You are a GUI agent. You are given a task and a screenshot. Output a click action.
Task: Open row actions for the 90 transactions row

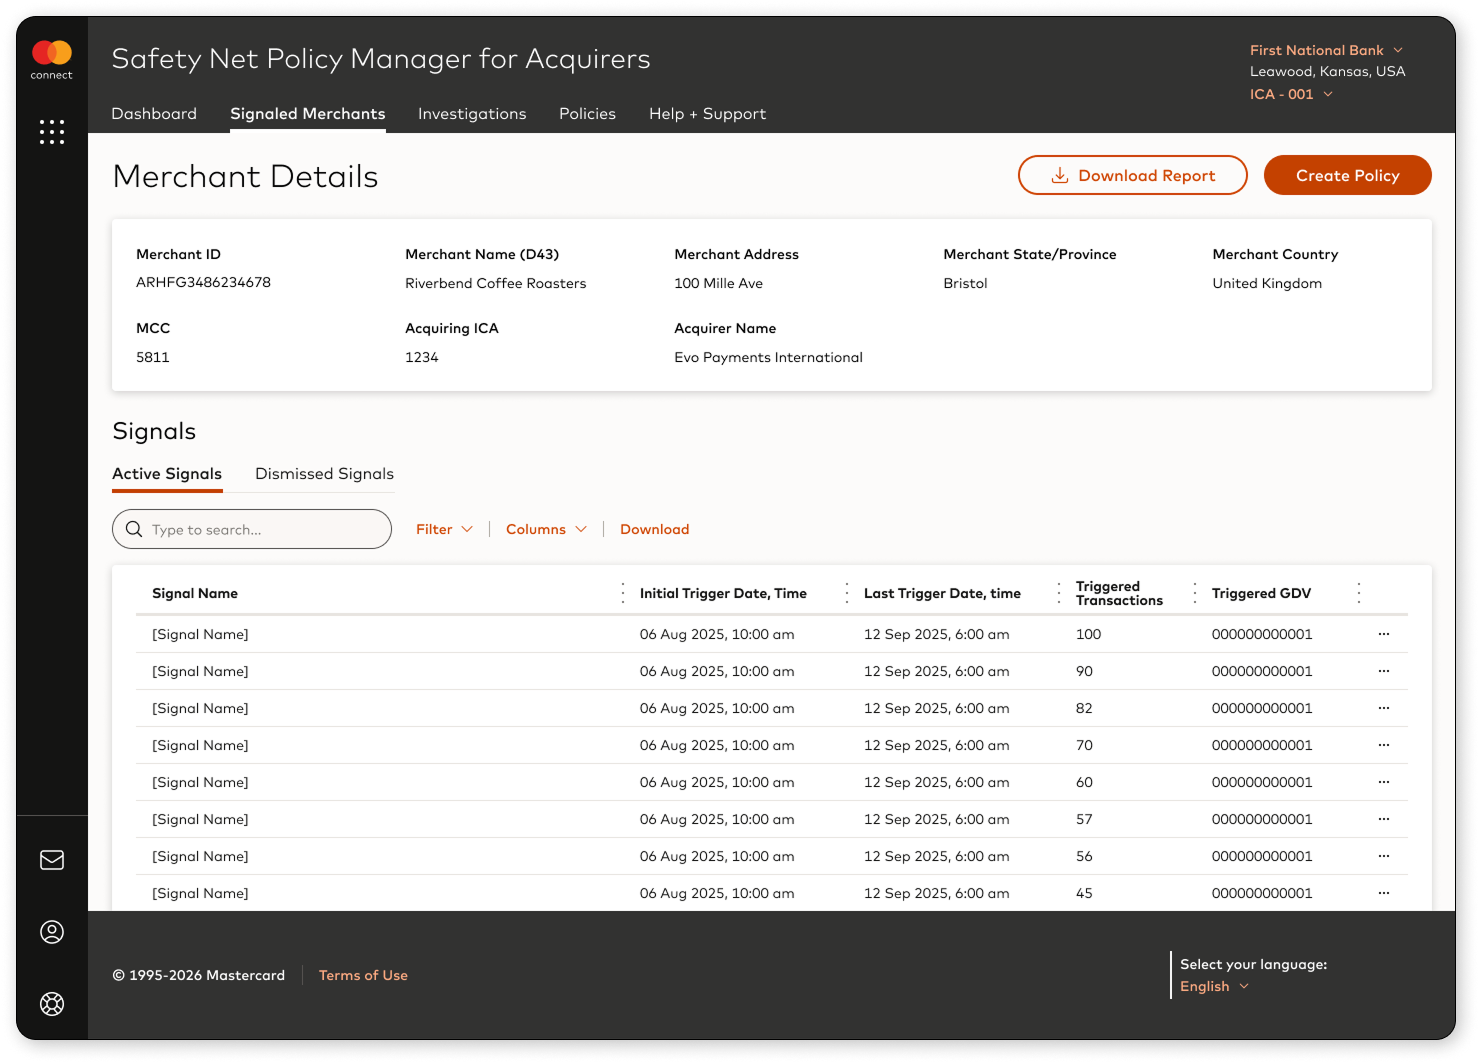pyautogui.click(x=1384, y=671)
